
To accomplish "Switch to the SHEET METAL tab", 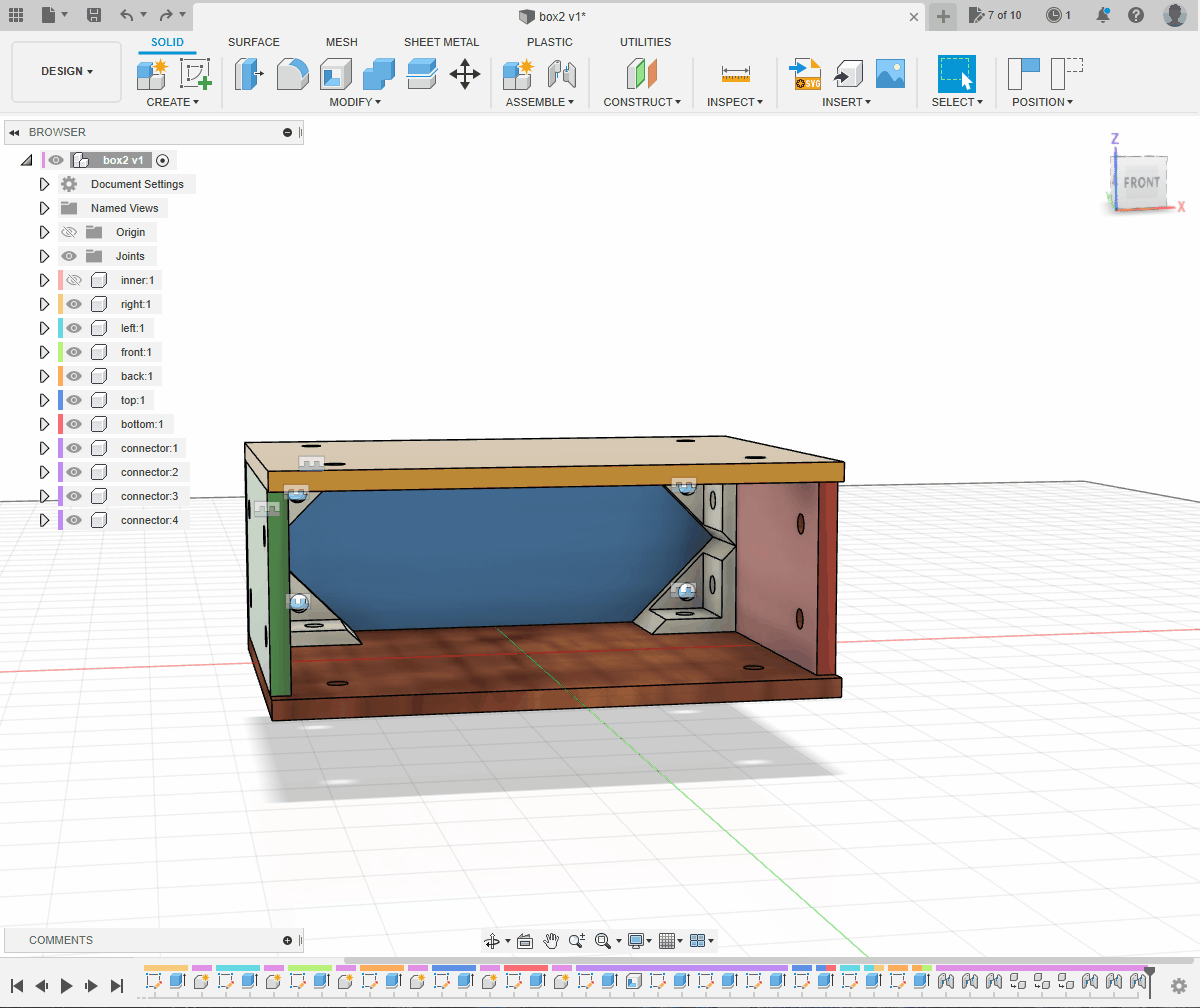I will [x=441, y=42].
